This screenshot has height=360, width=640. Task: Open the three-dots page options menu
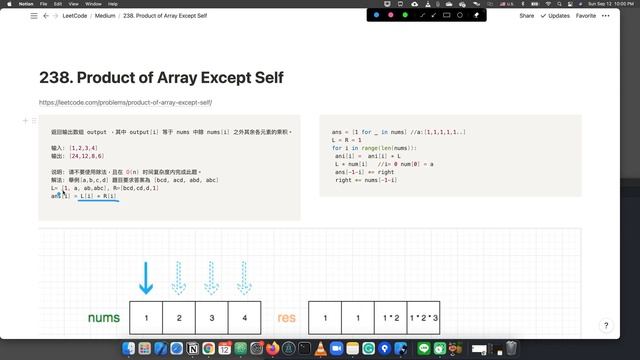pyautogui.click(x=606, y=16)
